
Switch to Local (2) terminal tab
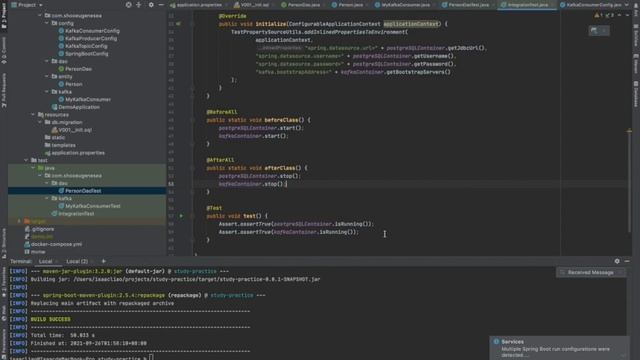[80, 261]
